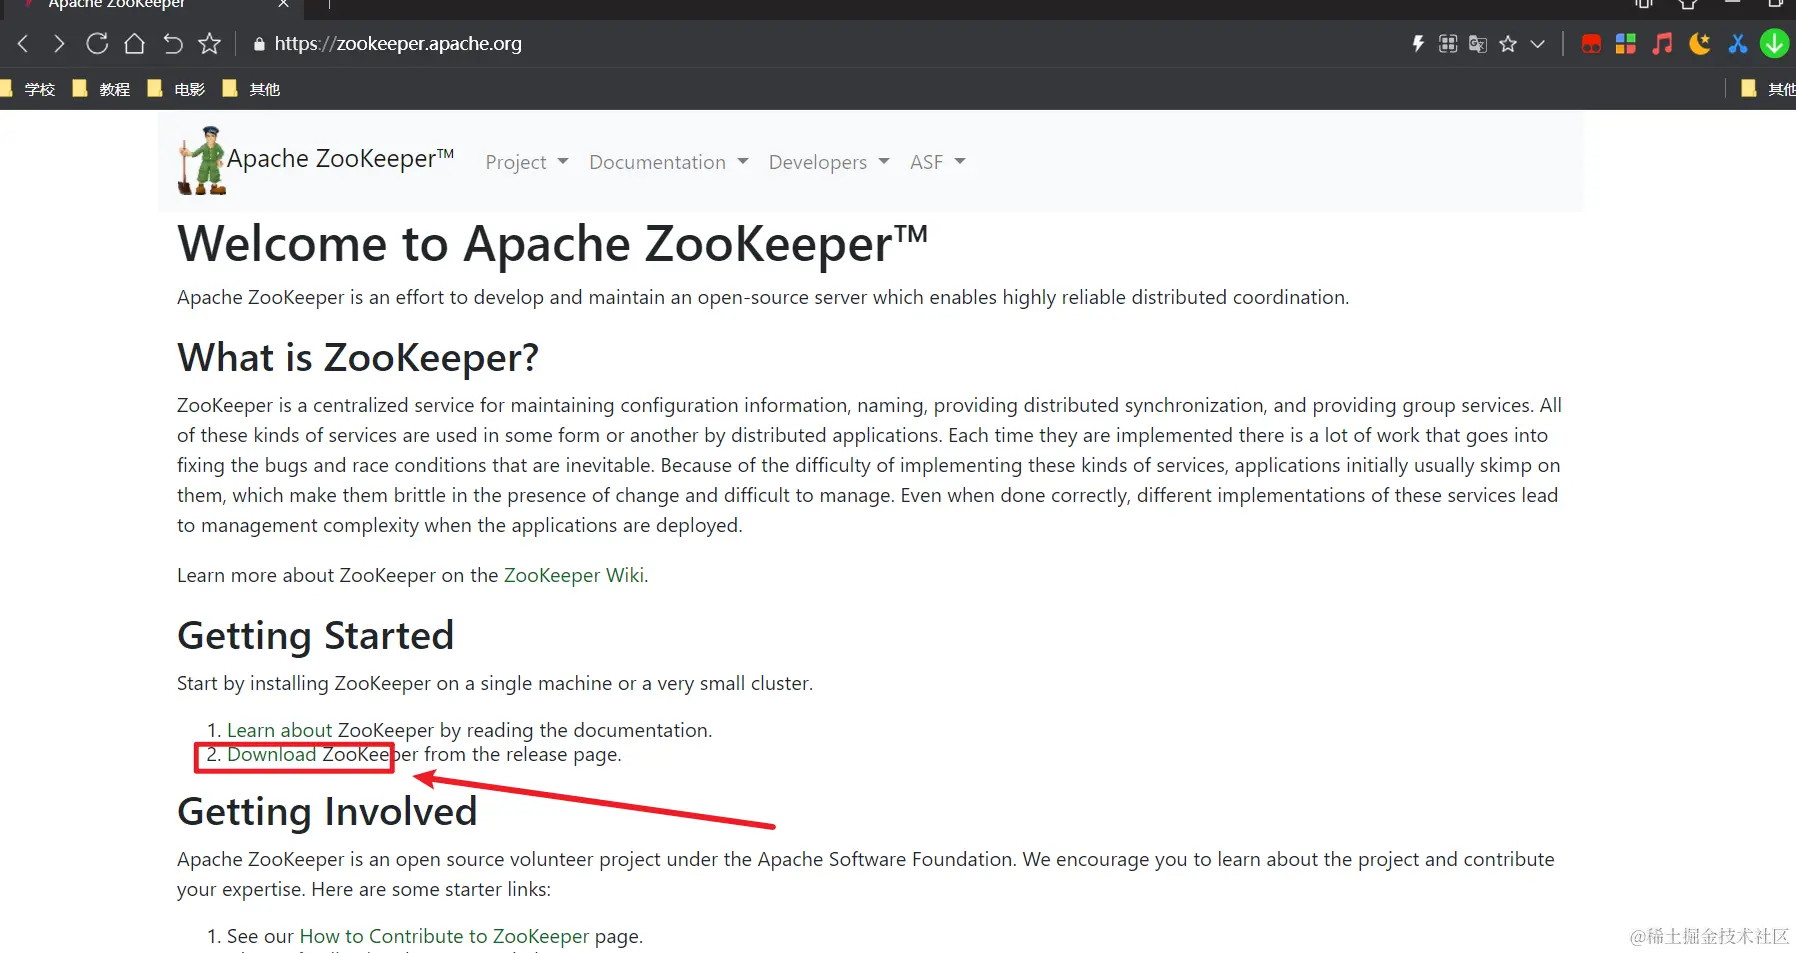
Task: Click the heading "Getting Involved"
Action: (327, 812)
